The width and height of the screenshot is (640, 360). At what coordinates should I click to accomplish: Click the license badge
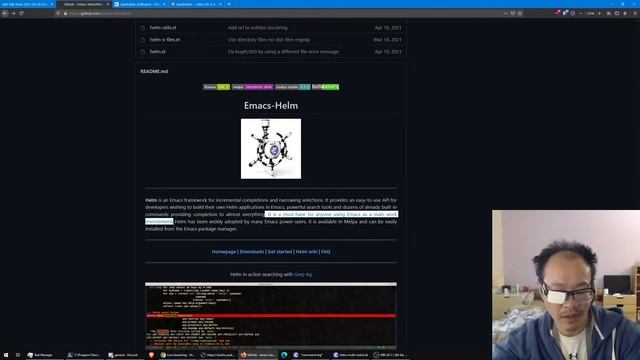(x=216, y=87)
